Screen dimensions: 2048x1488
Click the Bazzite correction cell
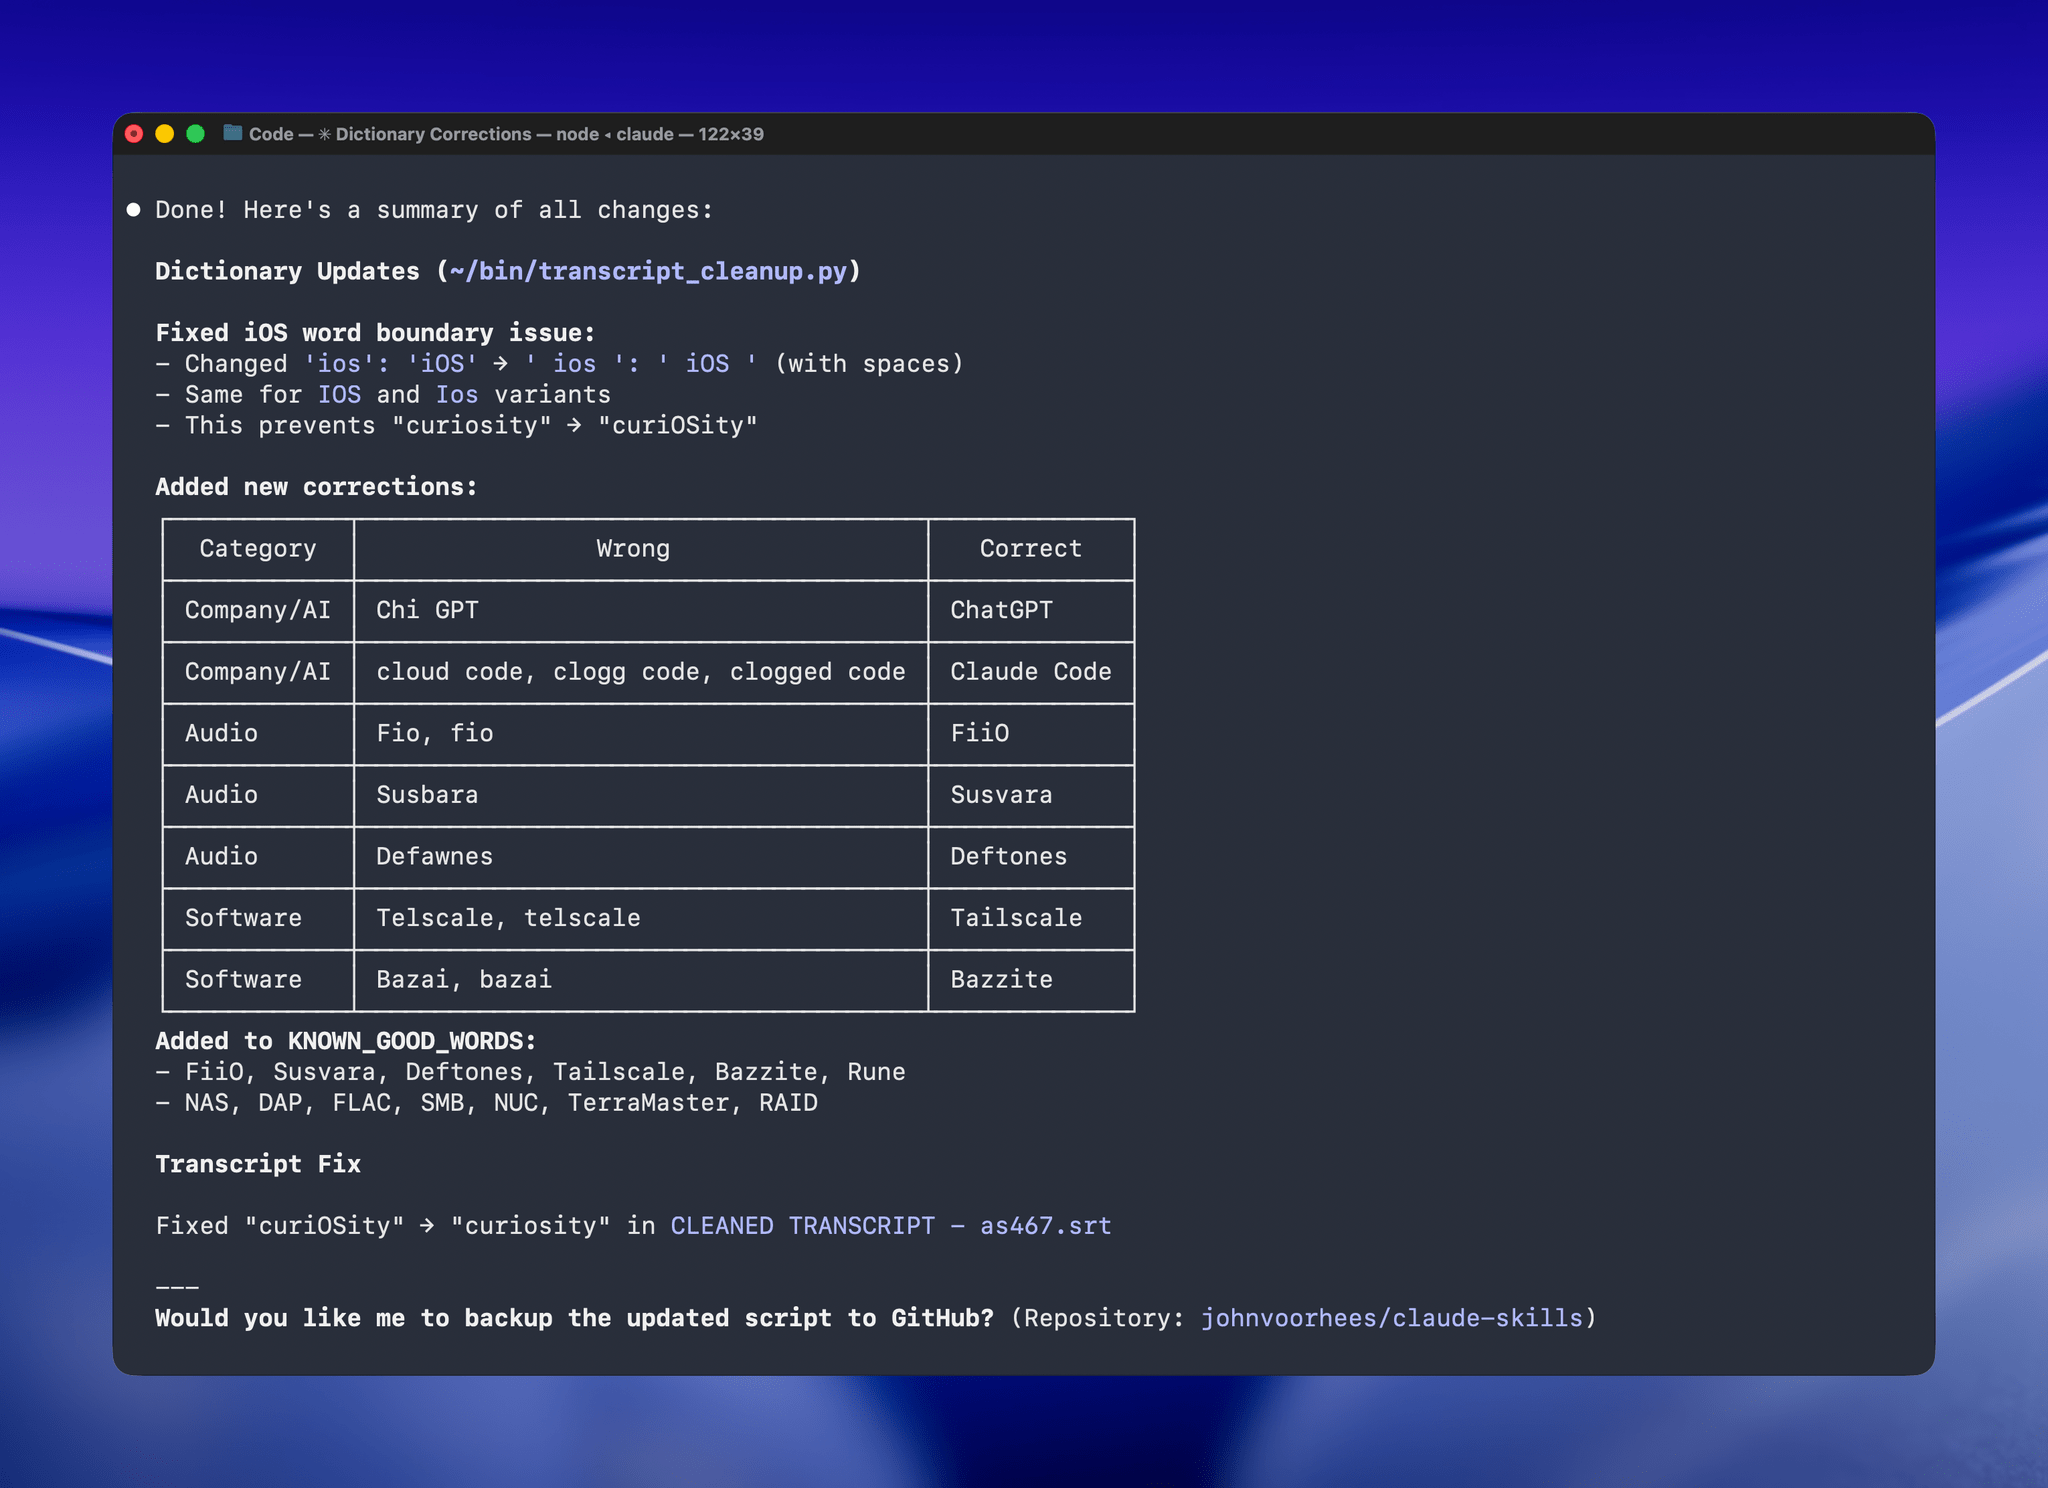[1001, 980]
